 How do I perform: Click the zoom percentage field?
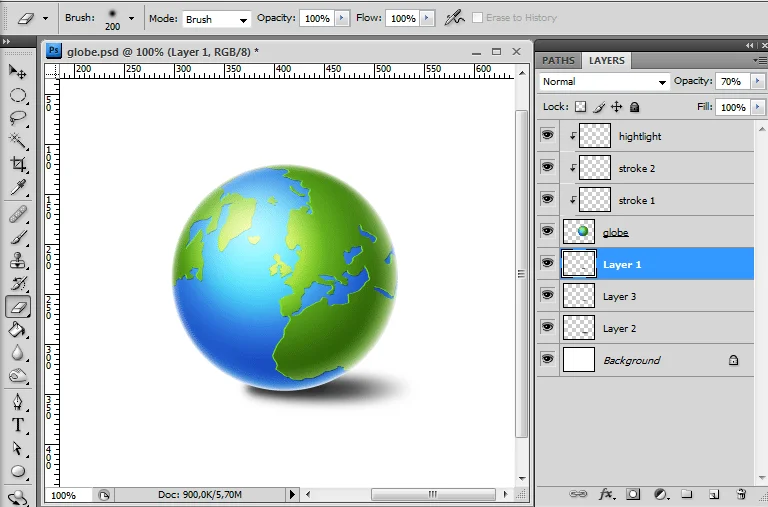click(x=68, y=495)
